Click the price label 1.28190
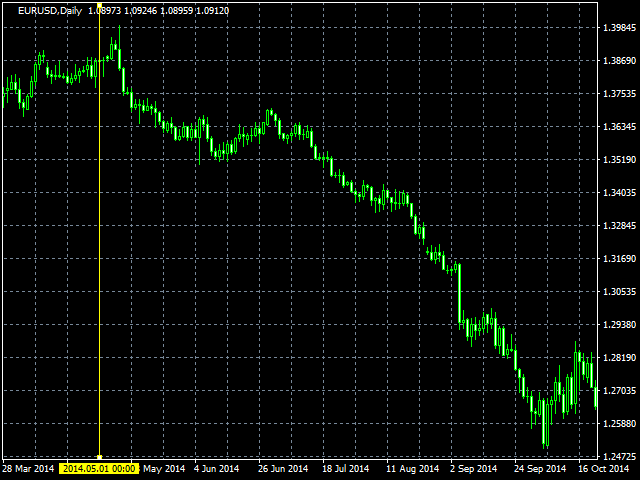The height and width of the screenshot is (480, 640). (x=619, y=358)
